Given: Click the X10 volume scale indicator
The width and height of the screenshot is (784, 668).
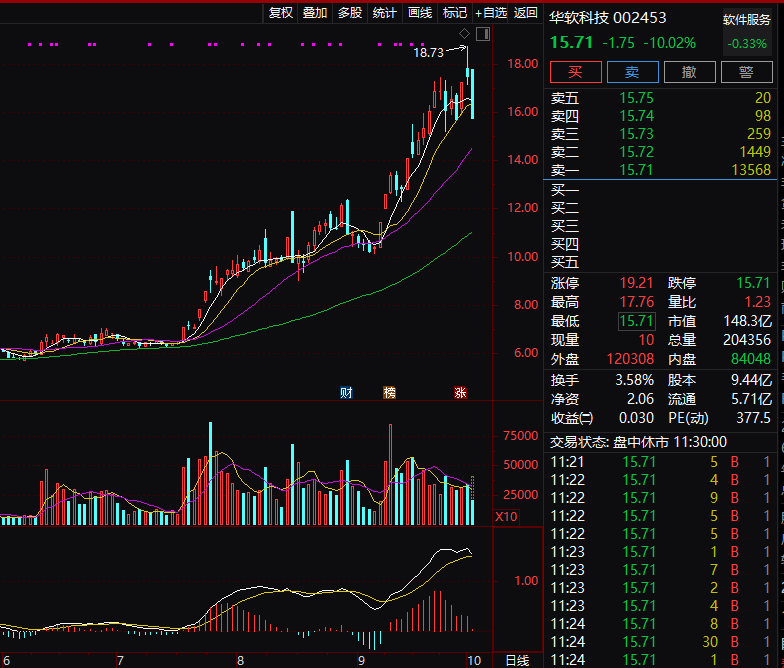Looking at the screenshot, I should 507,517.
